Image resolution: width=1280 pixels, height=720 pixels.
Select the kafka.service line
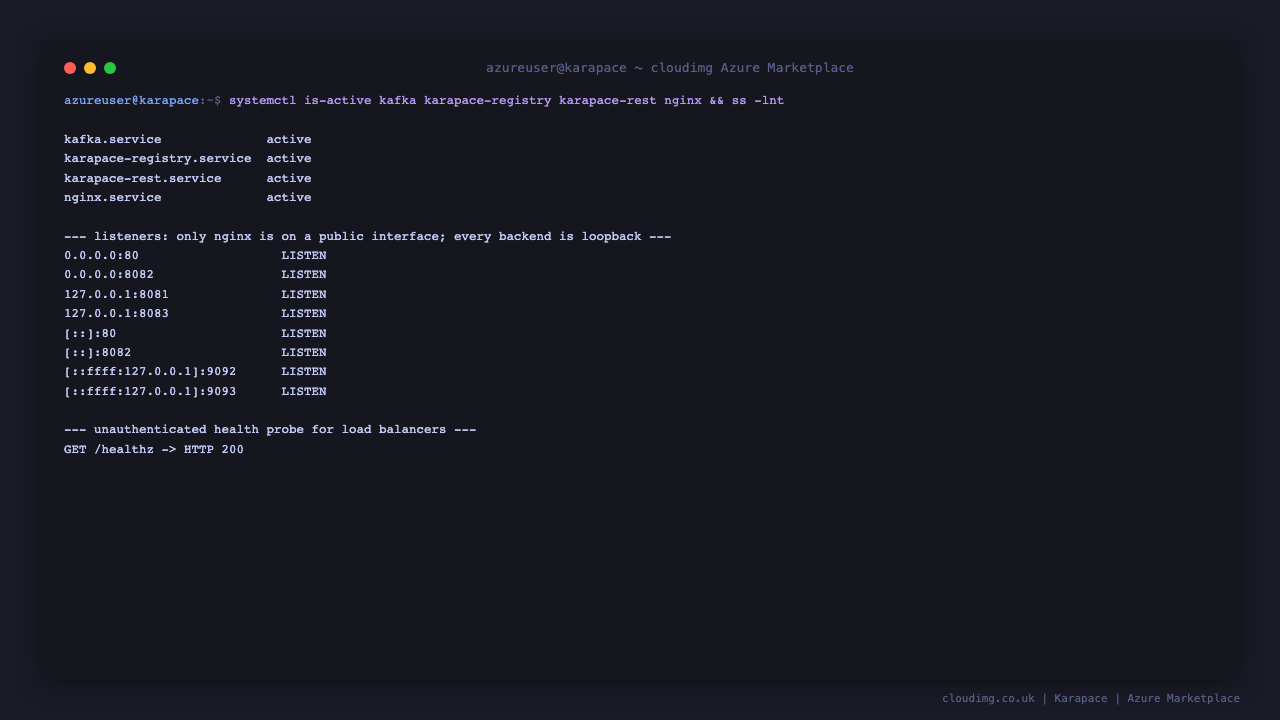[x=188, y=140]
